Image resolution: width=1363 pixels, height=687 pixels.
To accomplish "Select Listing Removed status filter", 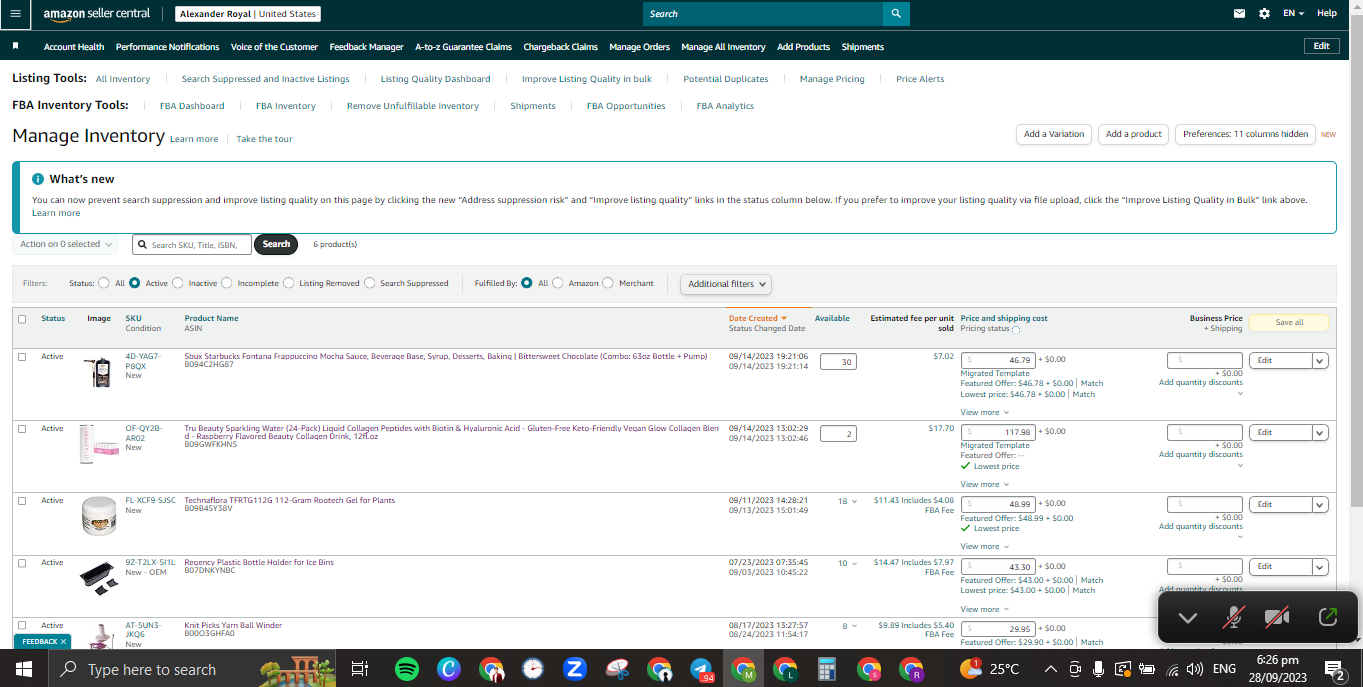I will pyautogui.click(x=289, y=283).
